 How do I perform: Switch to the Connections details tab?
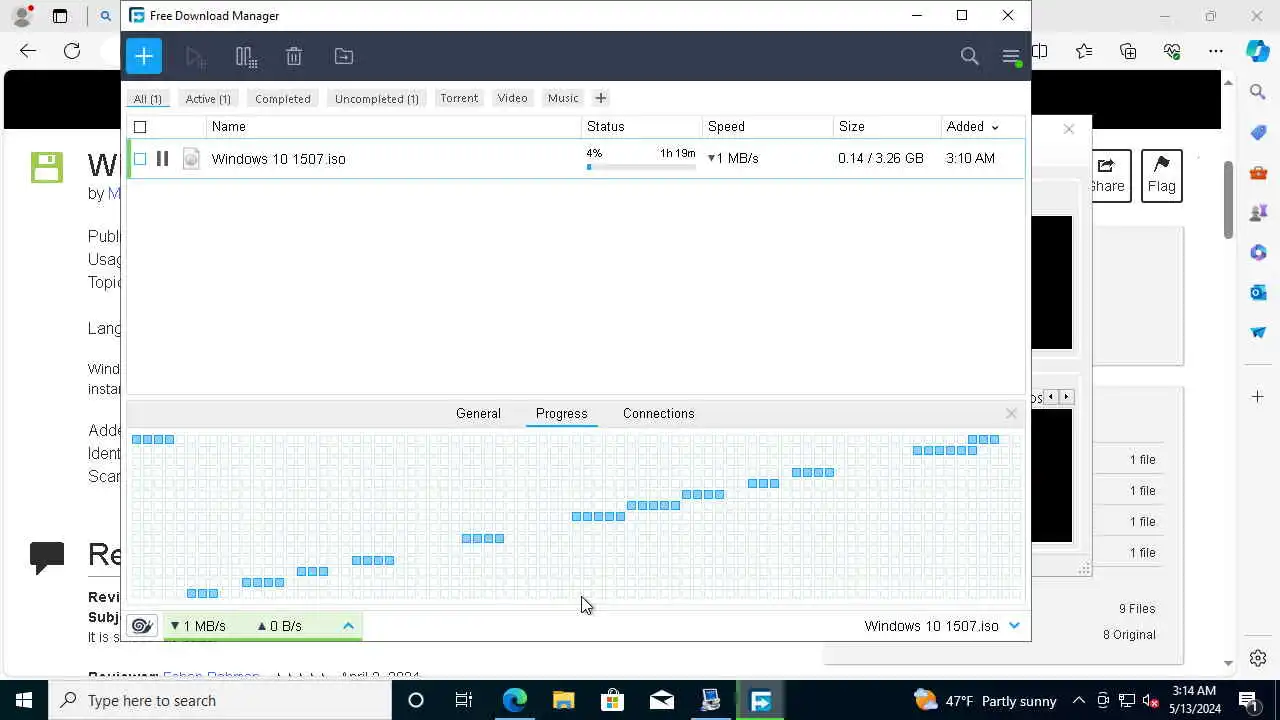click(x=658, y=413)
